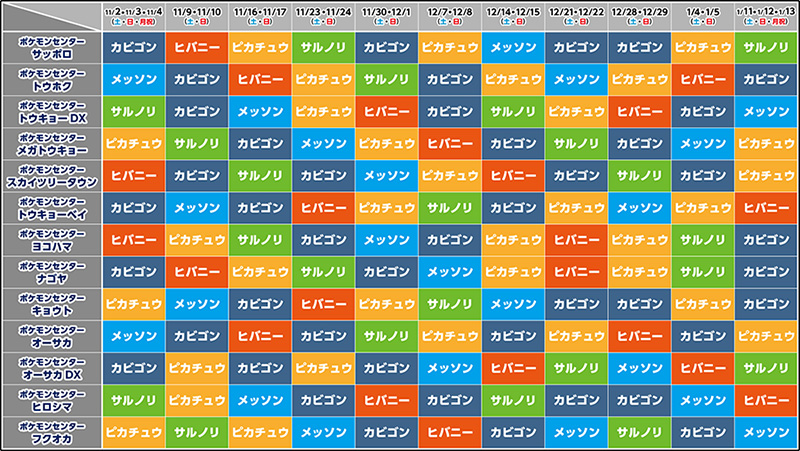Select トウキョーDX's メッソン cell under 11/16・11/17
Viewport: 800px width, 451px height.
tap(260, 112)
